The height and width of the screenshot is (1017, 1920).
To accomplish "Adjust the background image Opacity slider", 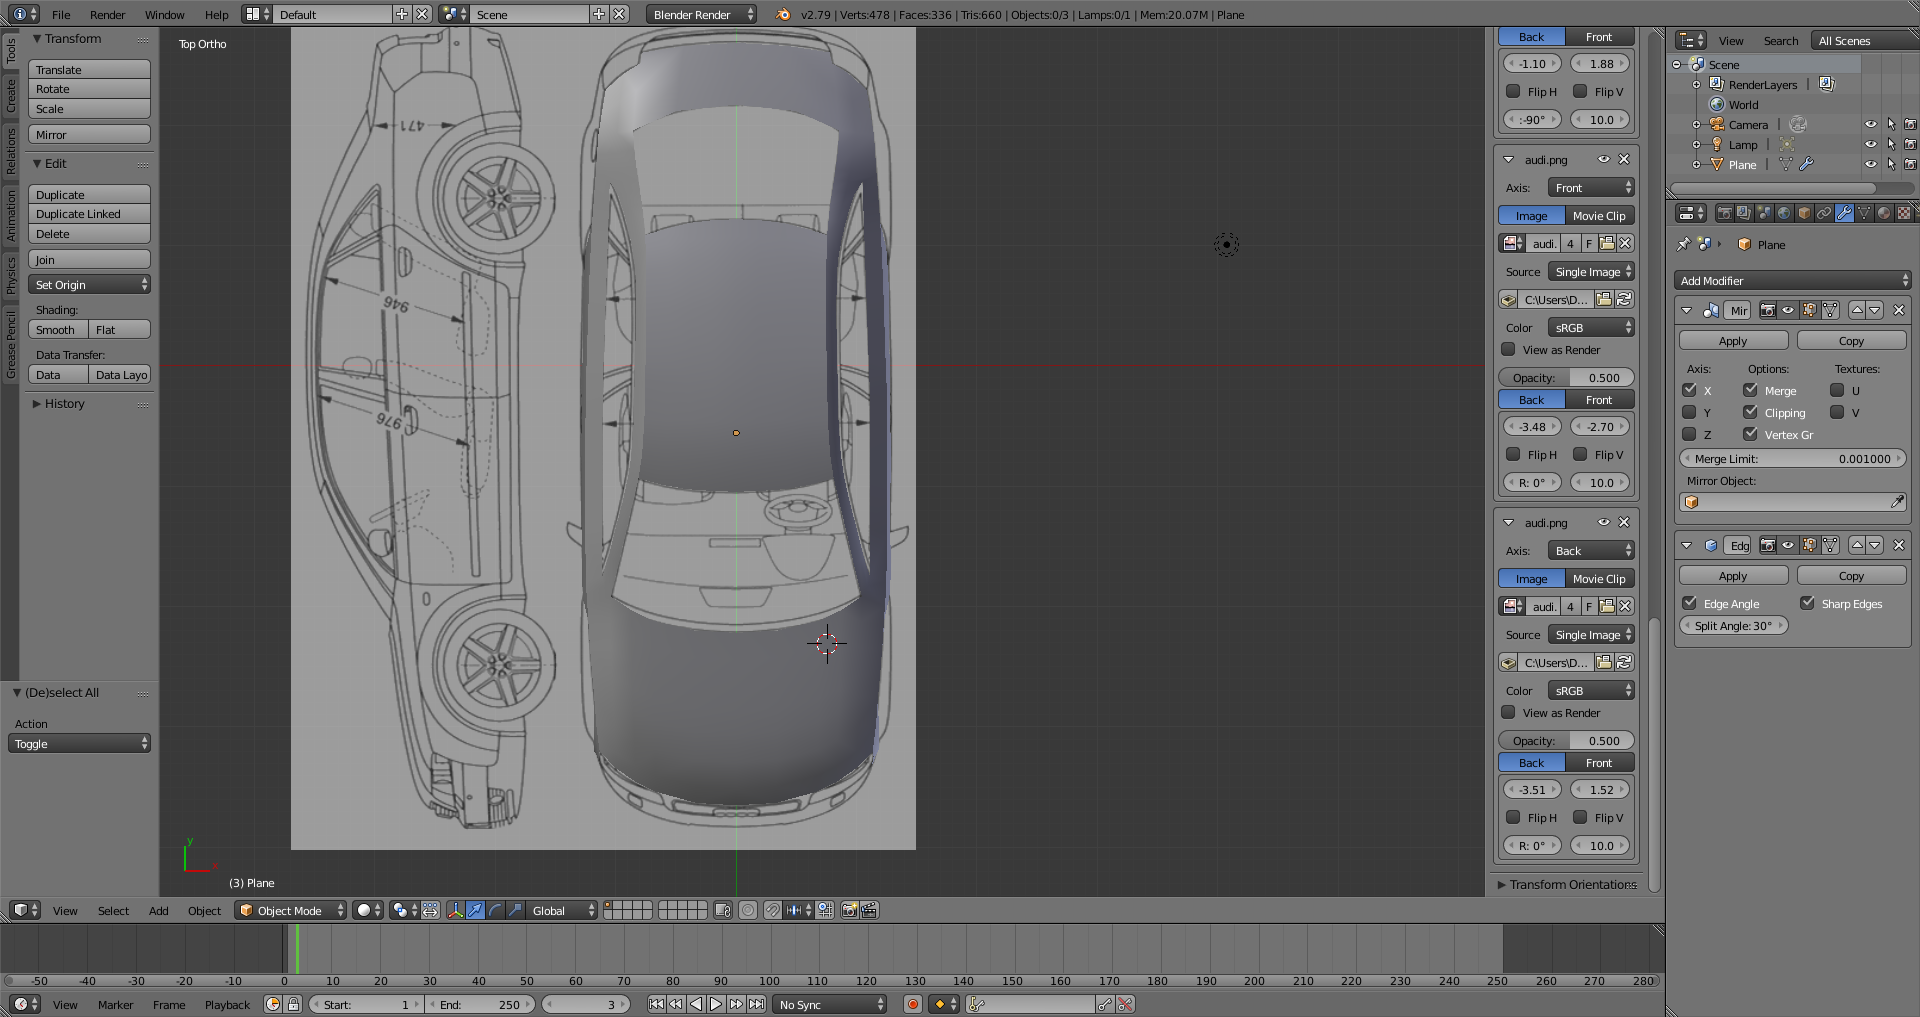I will pyautogui.click(x=1566, y=378).
